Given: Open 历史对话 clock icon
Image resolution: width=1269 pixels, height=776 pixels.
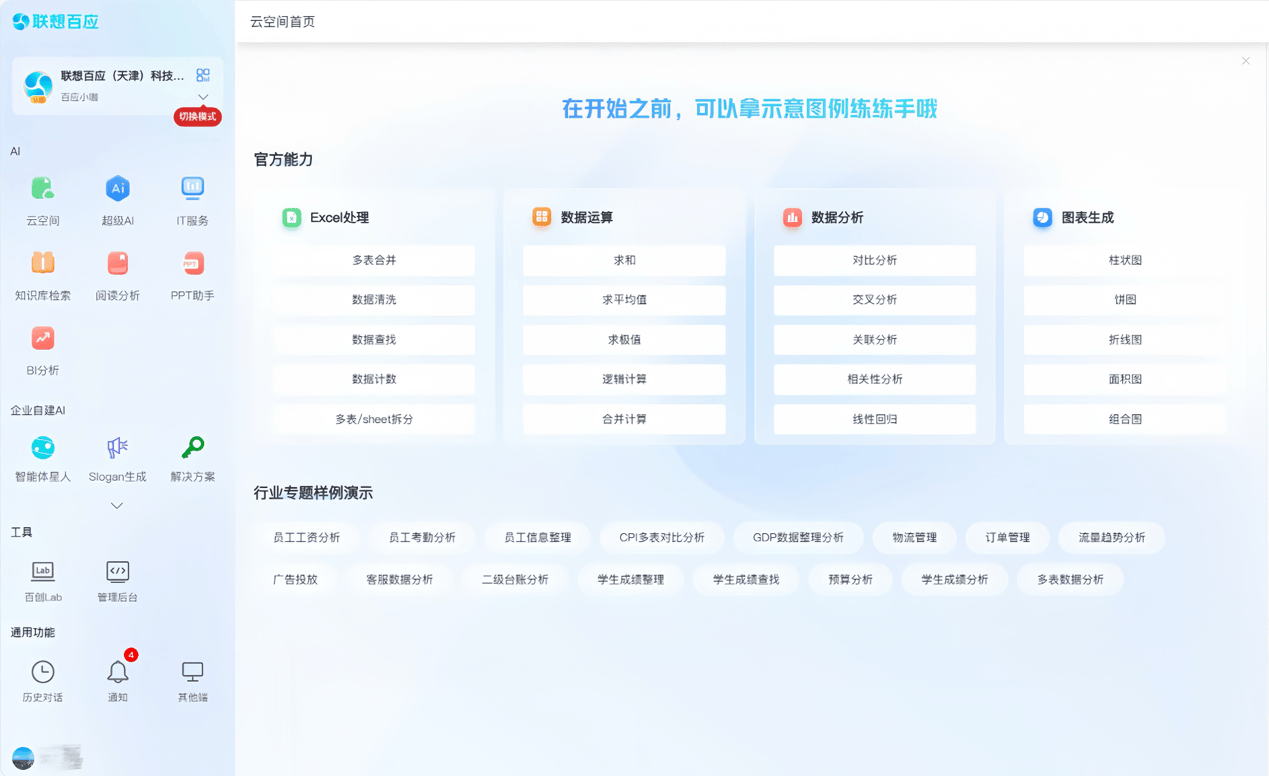Looking at the screenshot, I should coord(42,673).
